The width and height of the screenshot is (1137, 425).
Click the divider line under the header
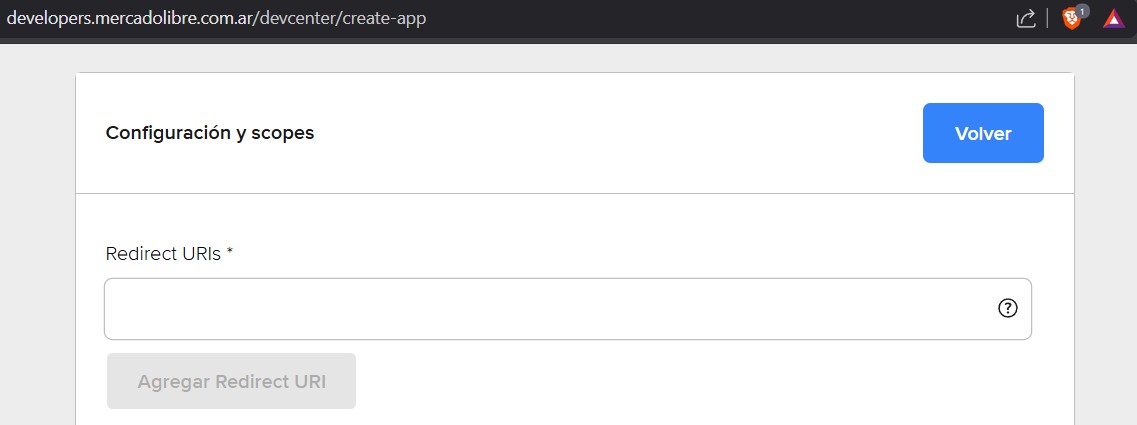[575, 194]
